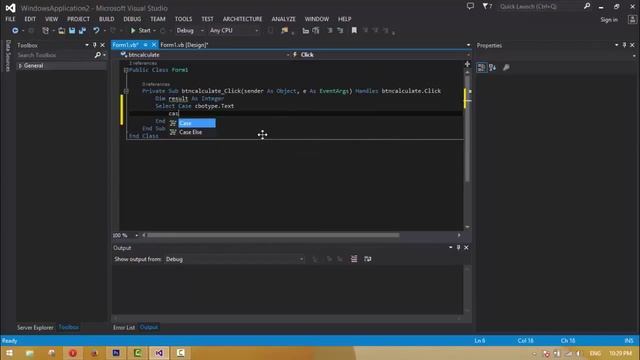Switch to the Form1.vb [Design] tab
The width and height of the screenshot is (640, 360).
coord(184,45)
